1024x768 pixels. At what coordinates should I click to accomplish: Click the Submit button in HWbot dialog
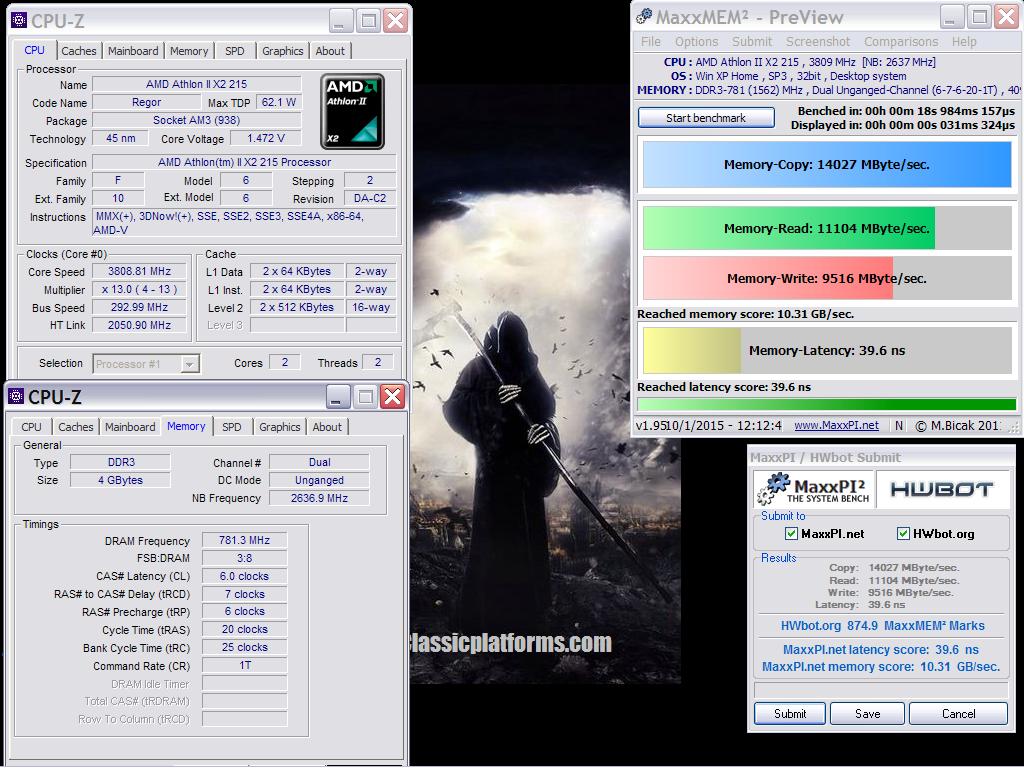pos(790,714)
